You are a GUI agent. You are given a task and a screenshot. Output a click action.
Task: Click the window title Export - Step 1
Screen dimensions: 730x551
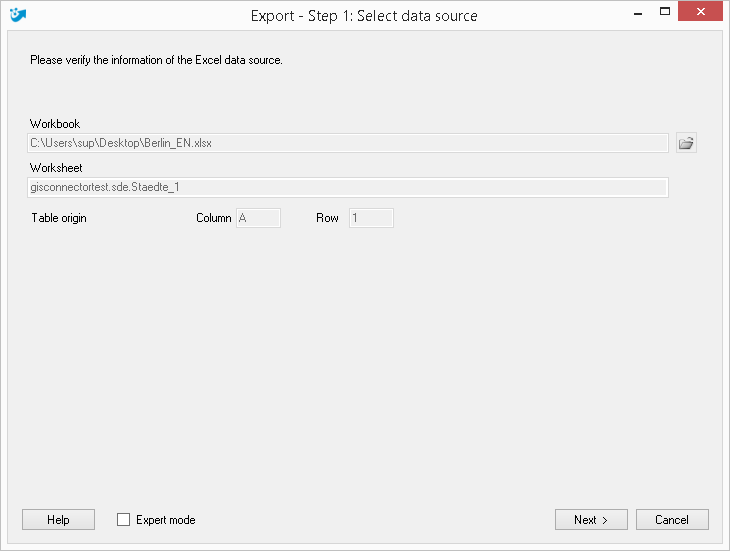[x=364, y=16]
